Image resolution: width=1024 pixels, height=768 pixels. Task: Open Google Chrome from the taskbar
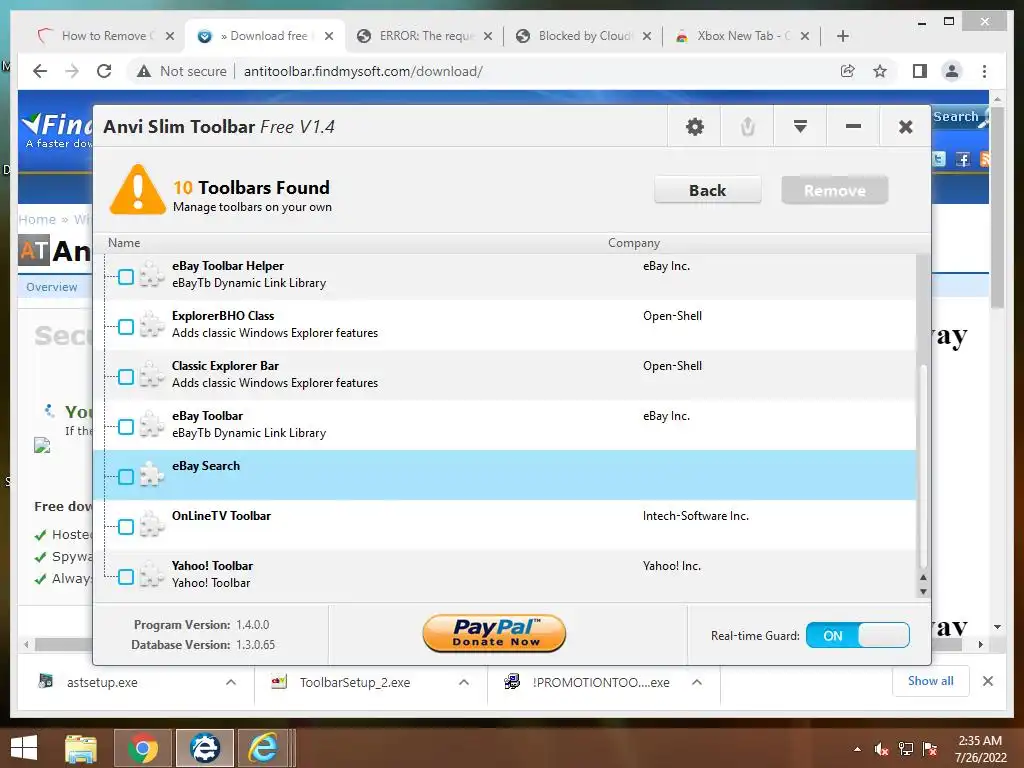142,748
